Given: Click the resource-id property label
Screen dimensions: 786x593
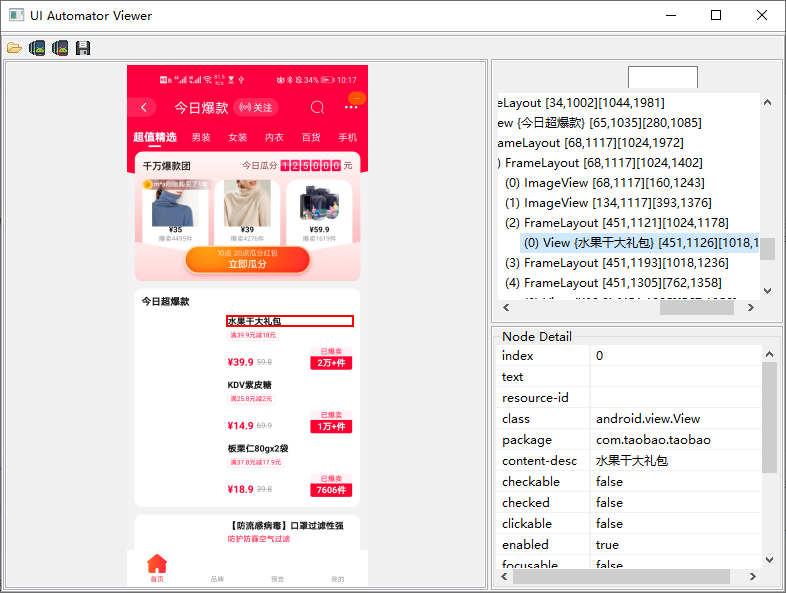Looking at the screenshot, I should coord(535,398).
